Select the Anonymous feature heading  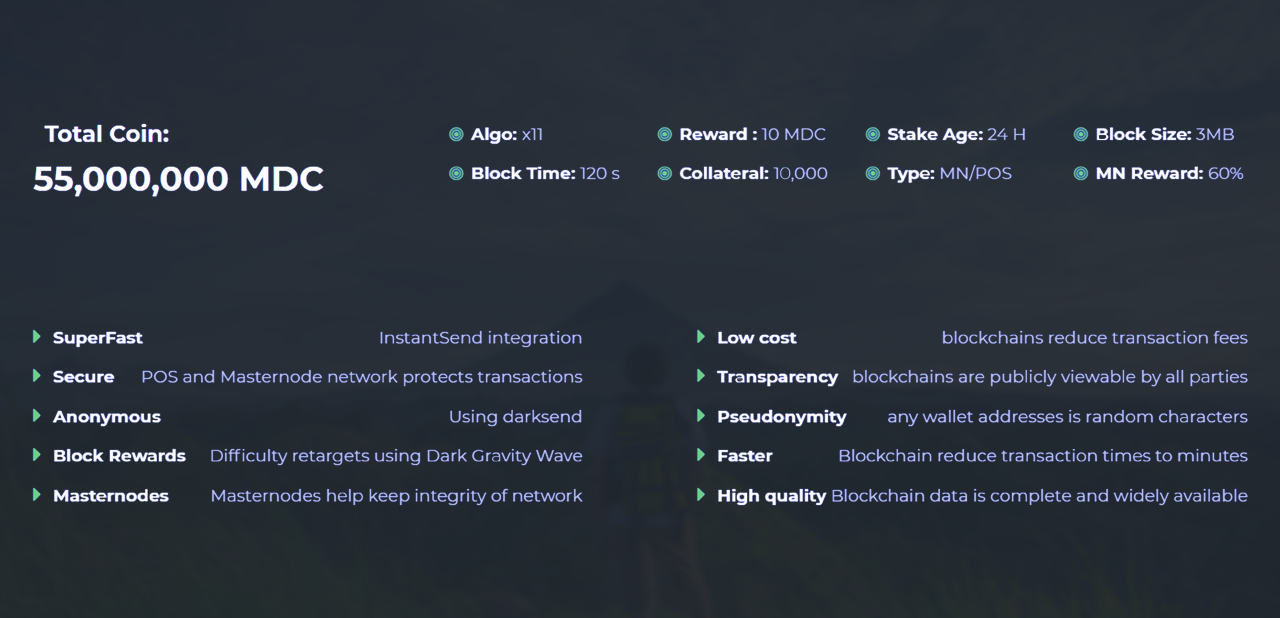pos(107,417)
